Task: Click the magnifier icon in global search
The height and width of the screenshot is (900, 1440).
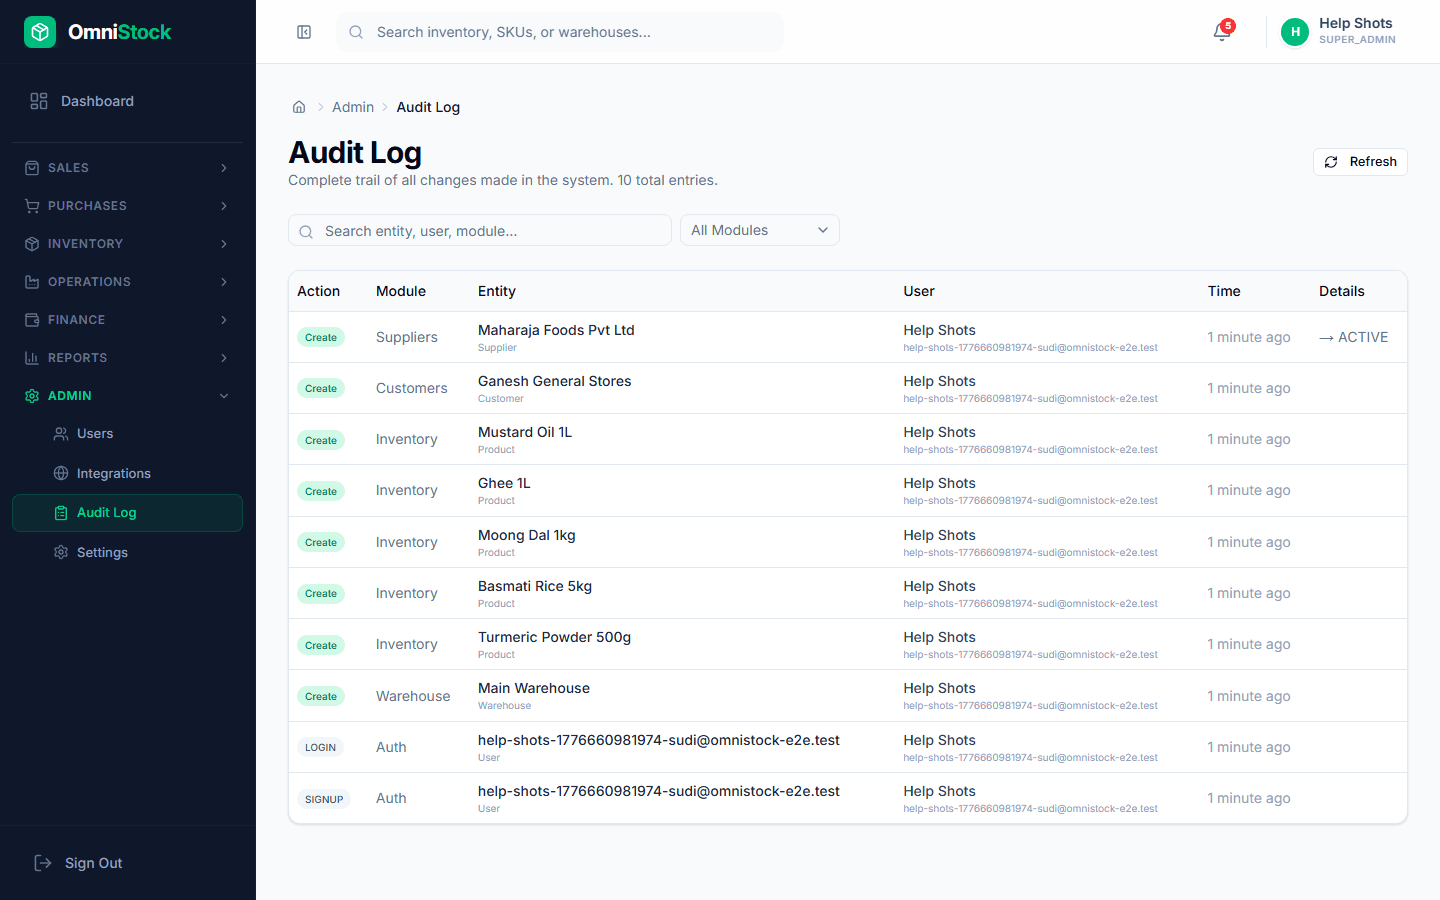Action: pyautogui.click(x=356, y=32)
